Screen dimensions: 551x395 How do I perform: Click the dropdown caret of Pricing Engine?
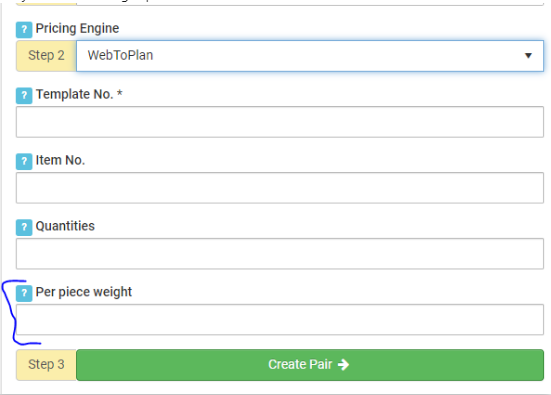point(528,56)
